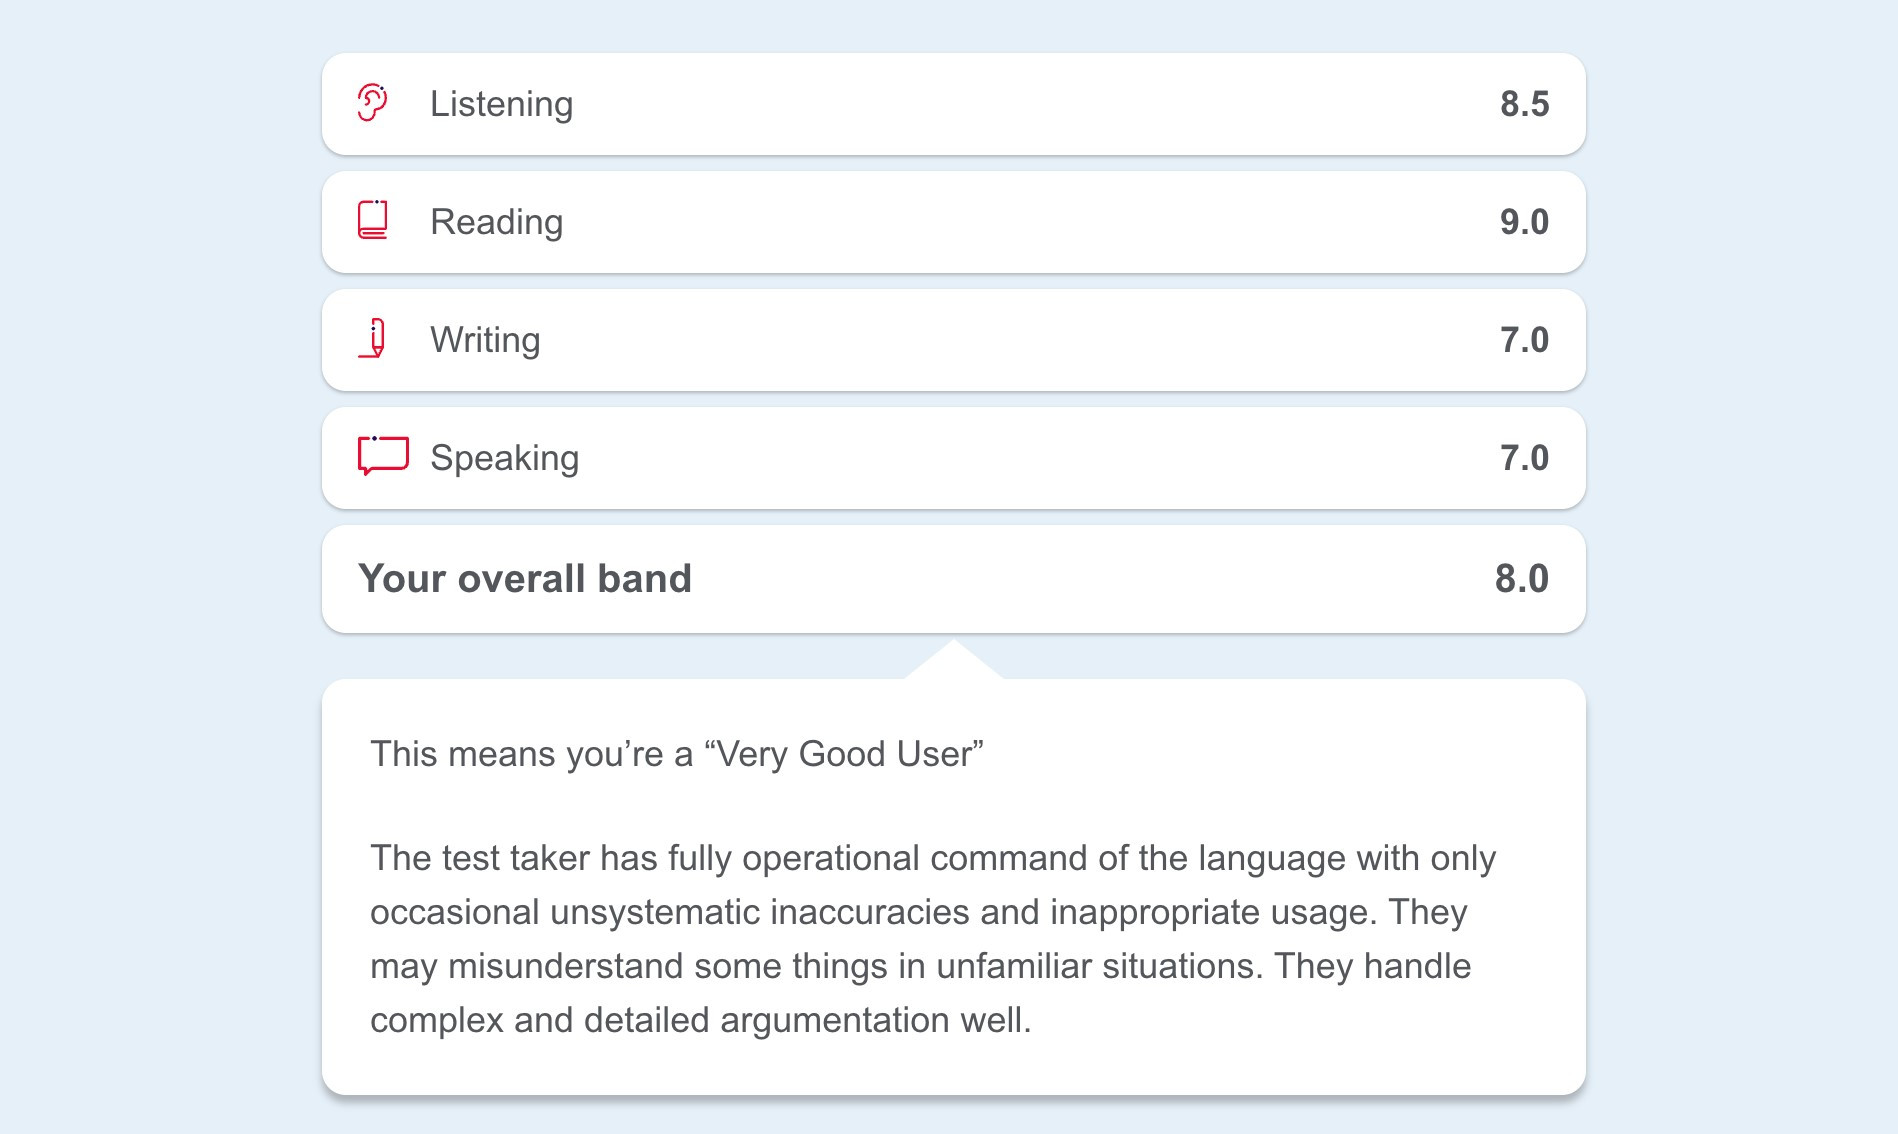Select the Speaking label text
Image resolution: width=1898 pixels, height=1134 pixels.
(504, 458)
